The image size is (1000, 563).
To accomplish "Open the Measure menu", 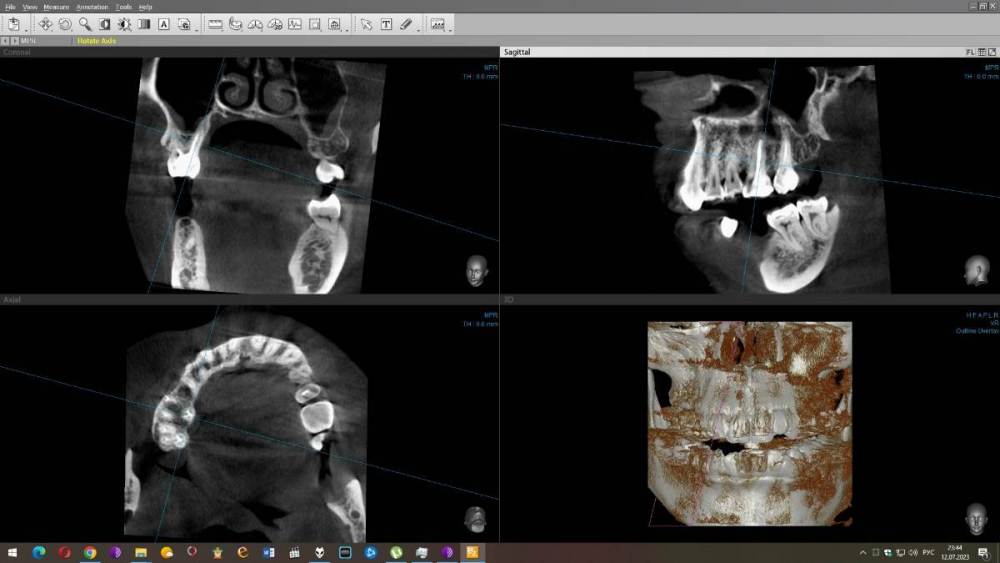I will coord(56,7).
